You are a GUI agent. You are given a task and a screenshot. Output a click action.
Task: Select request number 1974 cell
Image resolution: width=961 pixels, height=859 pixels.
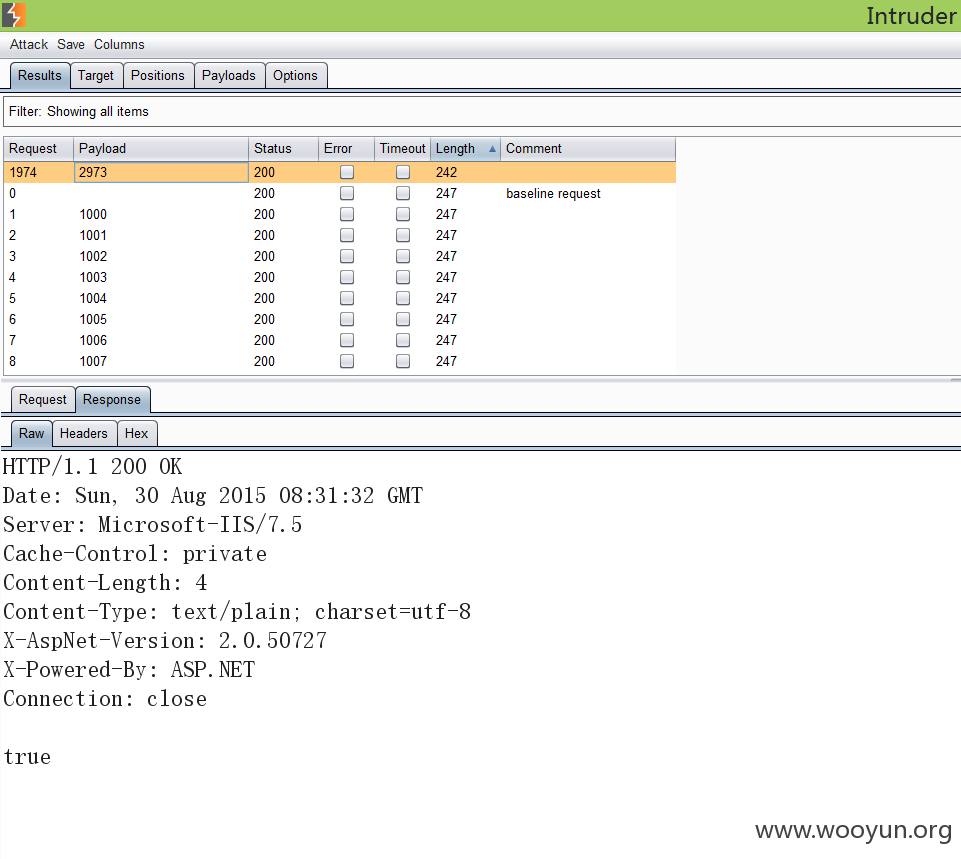coord(39,172)
